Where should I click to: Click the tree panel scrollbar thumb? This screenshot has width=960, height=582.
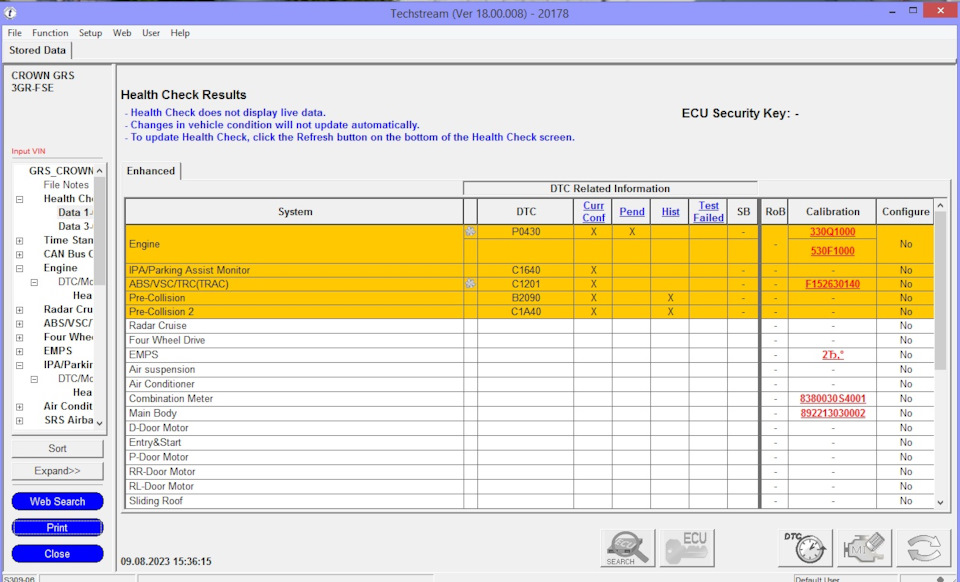(100, 231)
